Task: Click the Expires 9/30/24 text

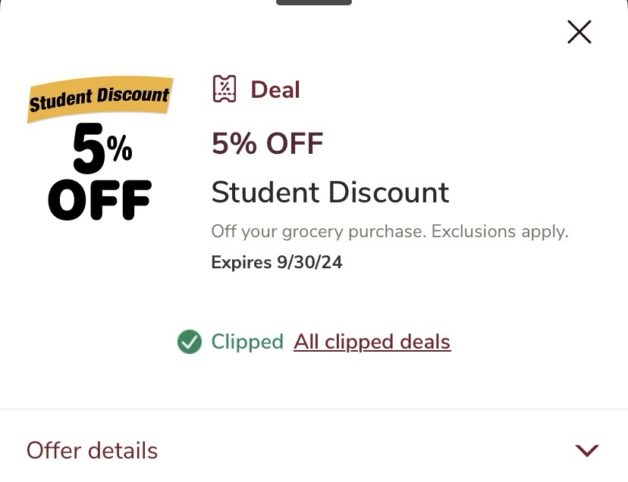Action: [277, 262]
